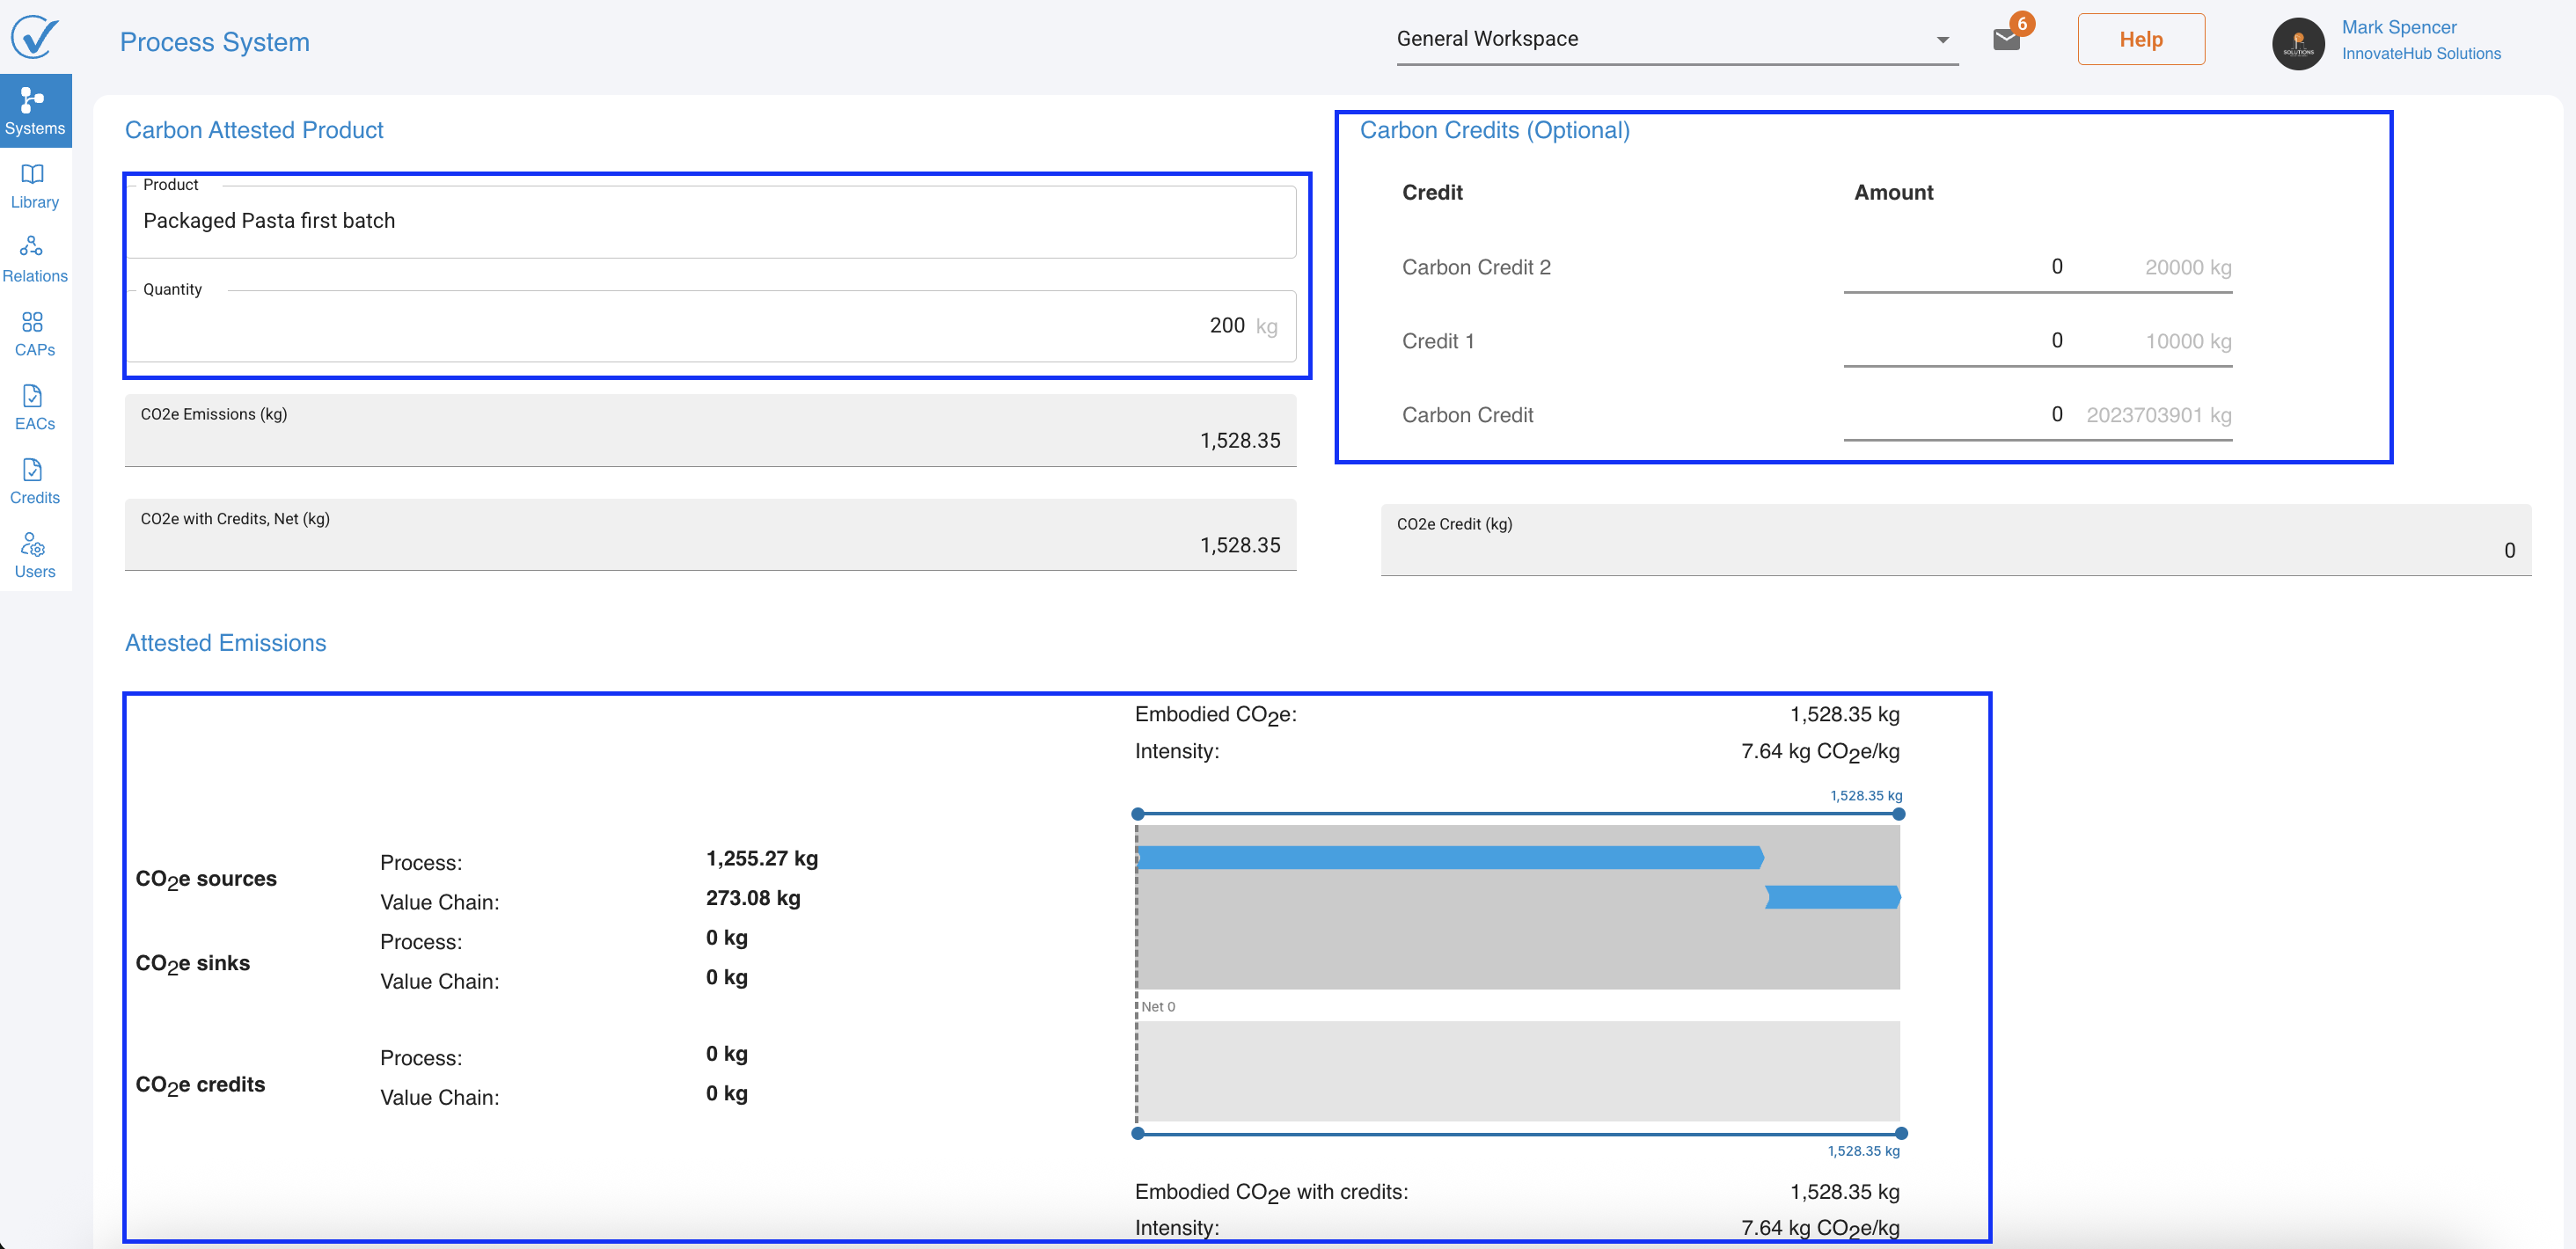Click the Mark Spencer user name
The image size is (2576, 1249).
(2398, 27)
